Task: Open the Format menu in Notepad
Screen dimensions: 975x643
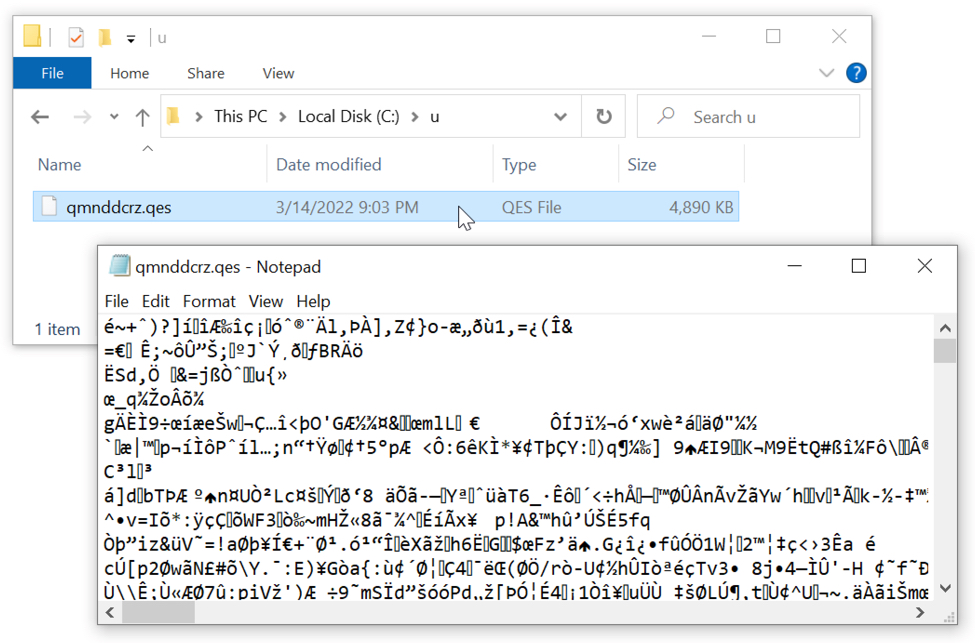Action: (x=209, y=301)
